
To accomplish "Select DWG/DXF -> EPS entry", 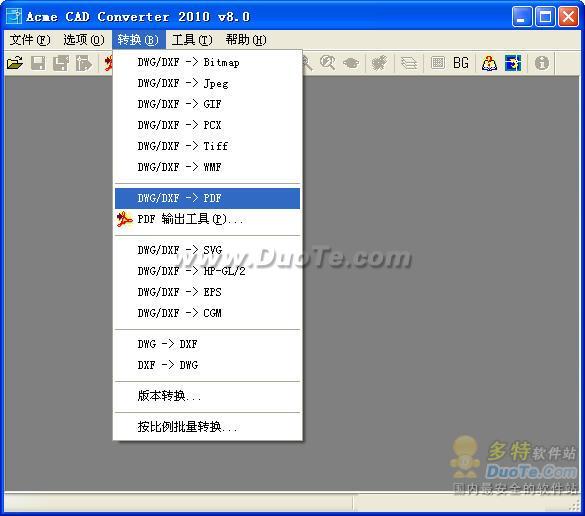I will pos(207,292).
